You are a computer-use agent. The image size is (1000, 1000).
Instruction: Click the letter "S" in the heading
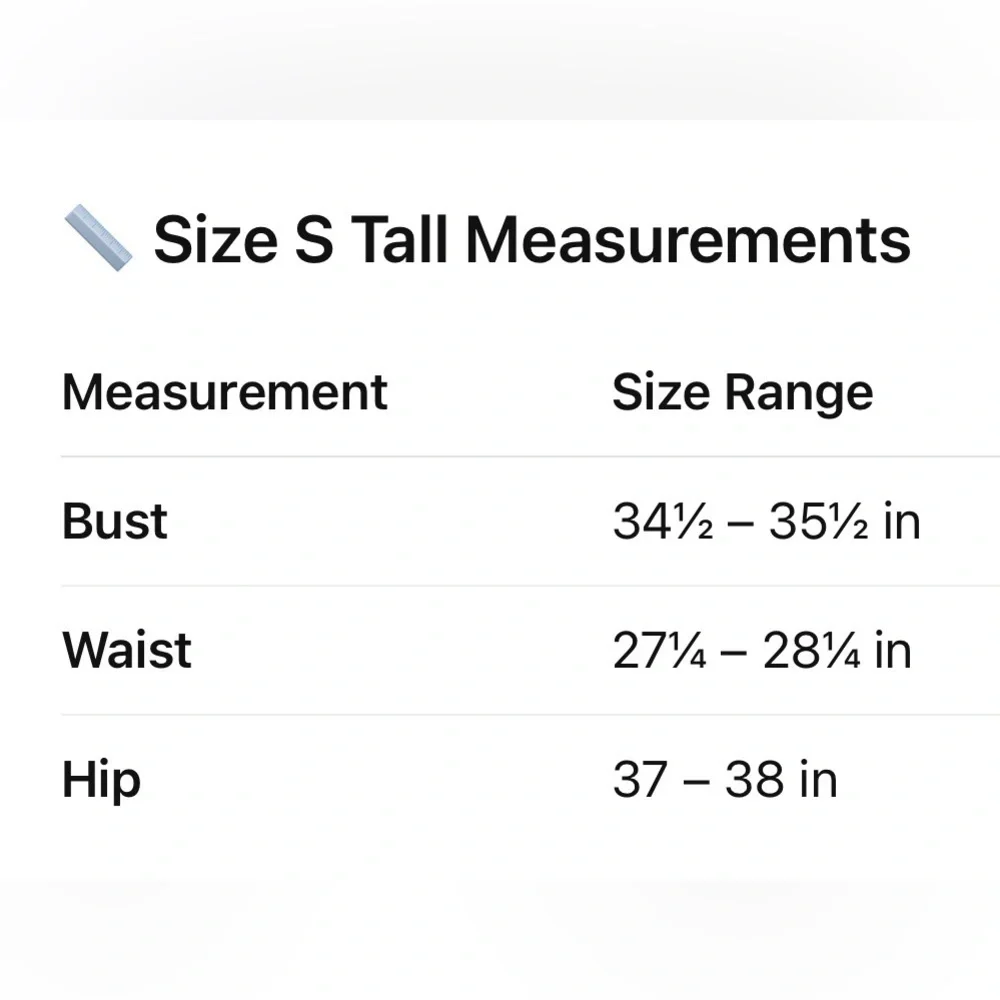click(314, 240)
